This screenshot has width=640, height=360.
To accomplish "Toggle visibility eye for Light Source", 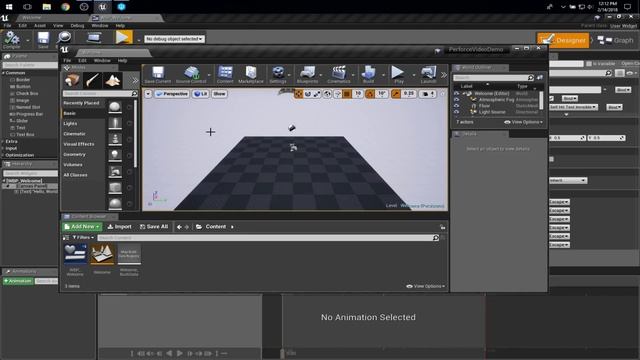I will pyautogui.click(x=456, y=112).
